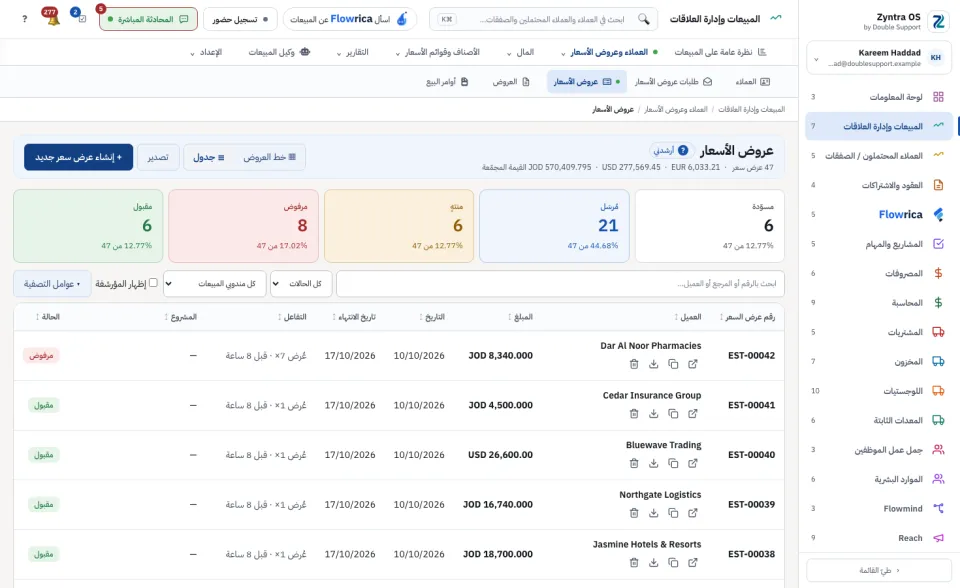
Task: Toggle إظهار المؤرشفة show archived checkbox
Action: coord(153,283)
